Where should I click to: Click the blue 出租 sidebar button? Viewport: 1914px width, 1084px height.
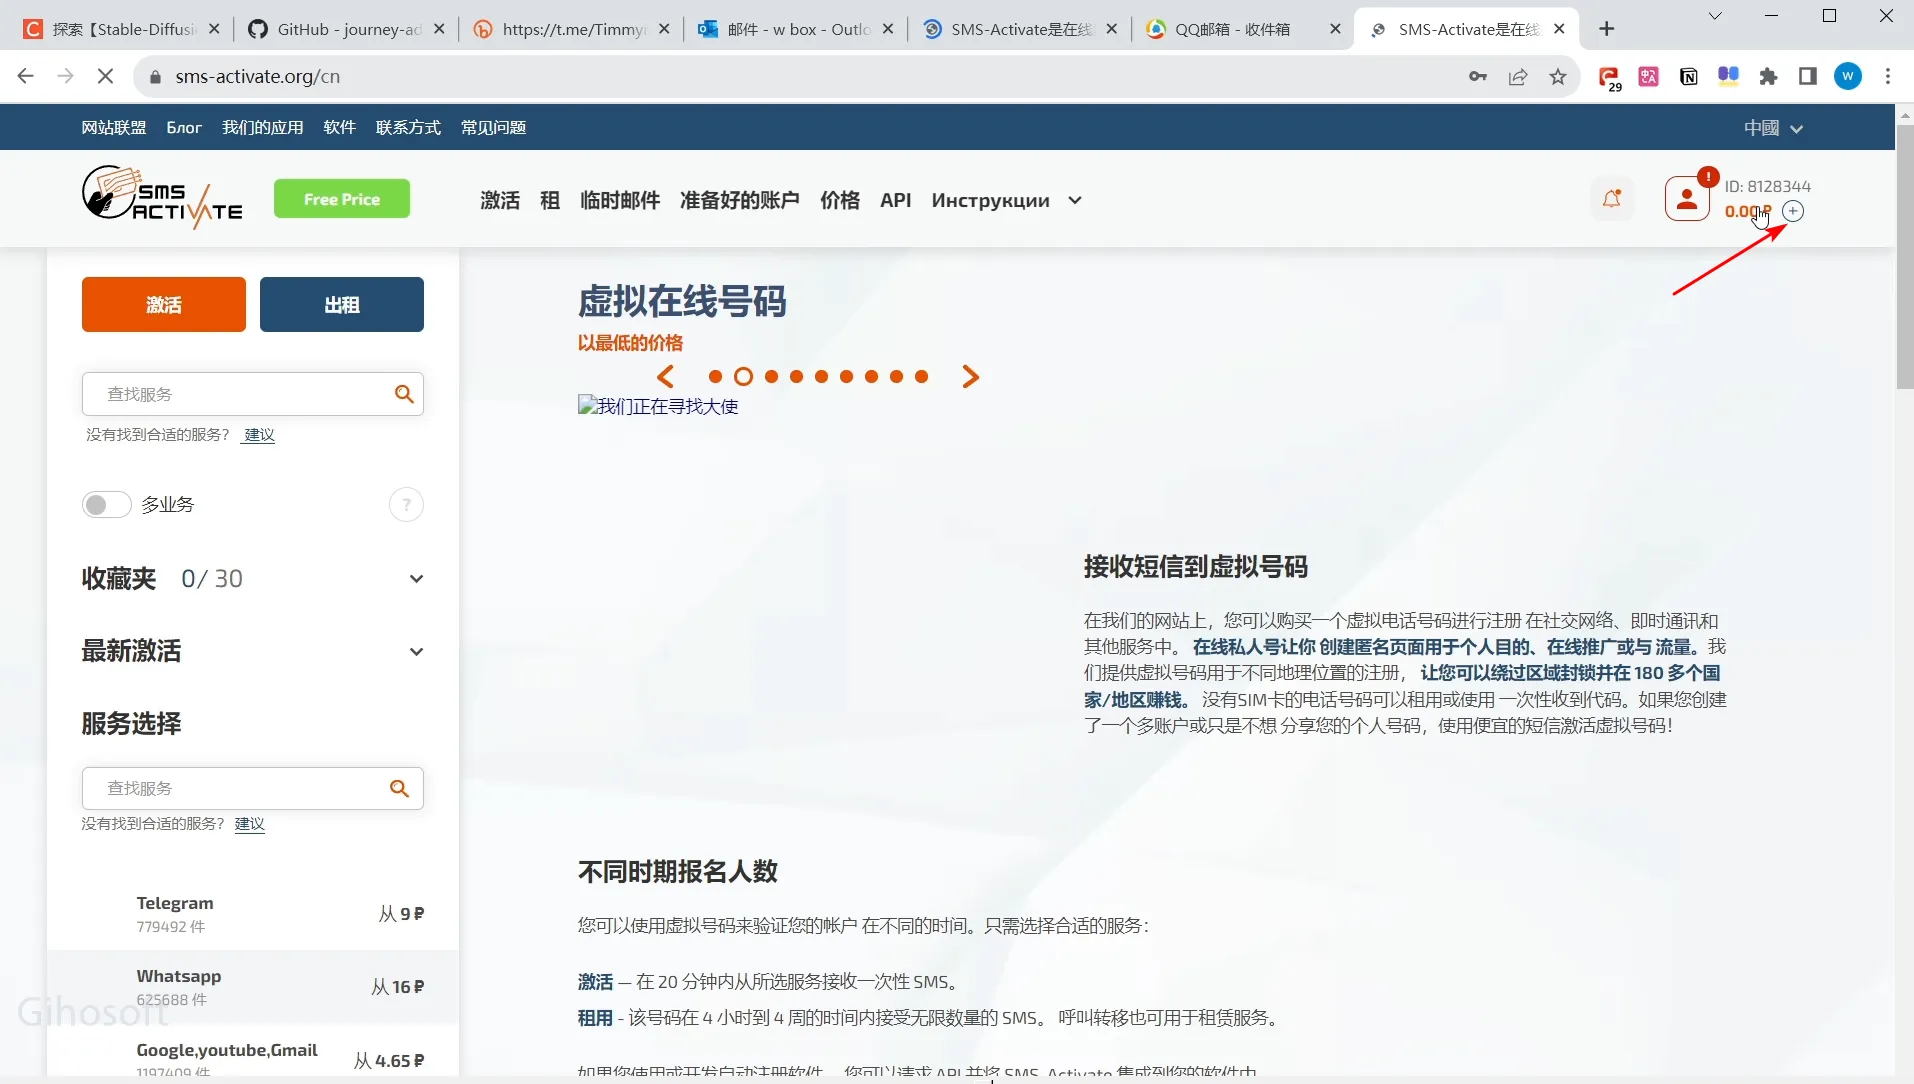[342, 304]
